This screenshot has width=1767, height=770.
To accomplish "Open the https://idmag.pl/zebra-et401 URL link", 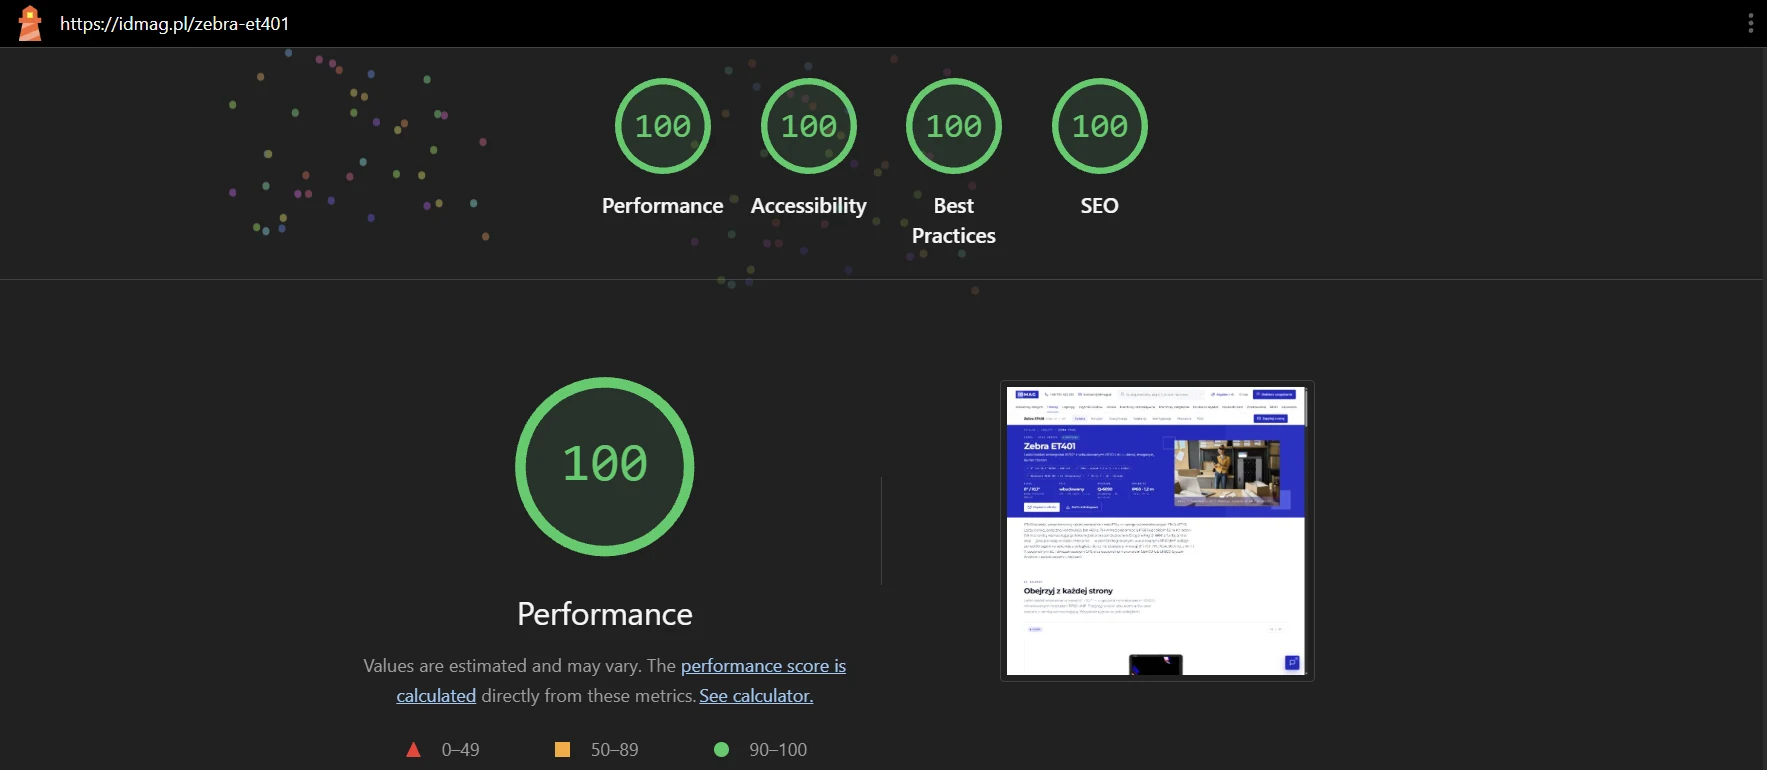I will click(x=174, y=24).
